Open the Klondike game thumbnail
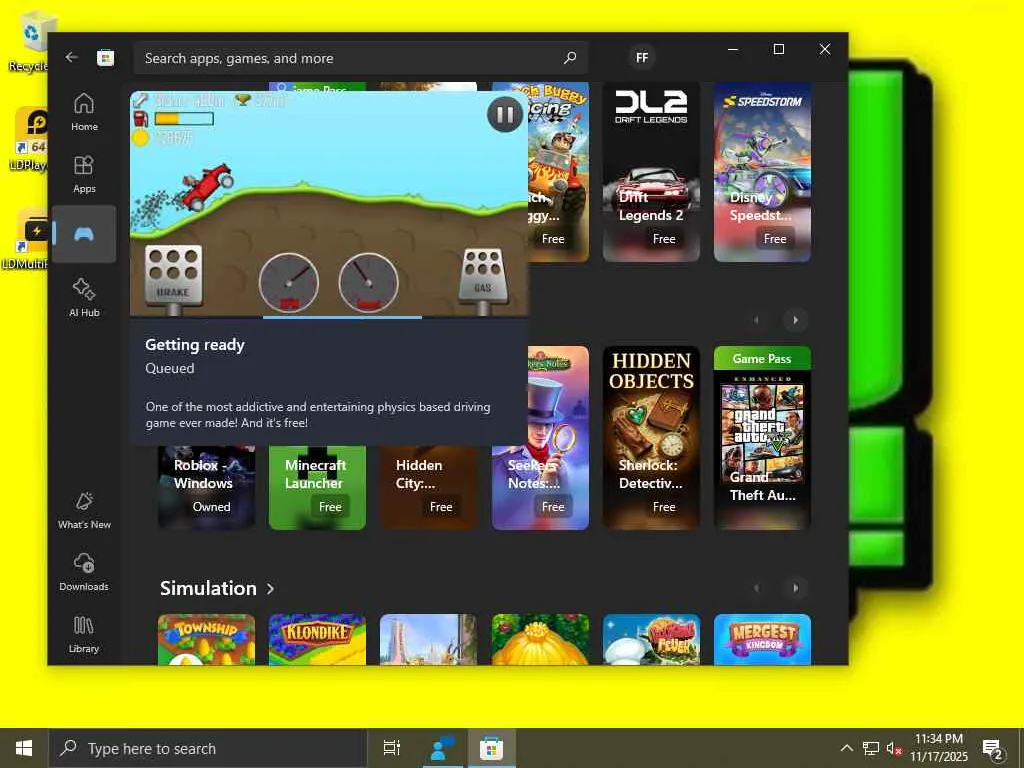Viewport: 1024px width, 768px height. 317,639
